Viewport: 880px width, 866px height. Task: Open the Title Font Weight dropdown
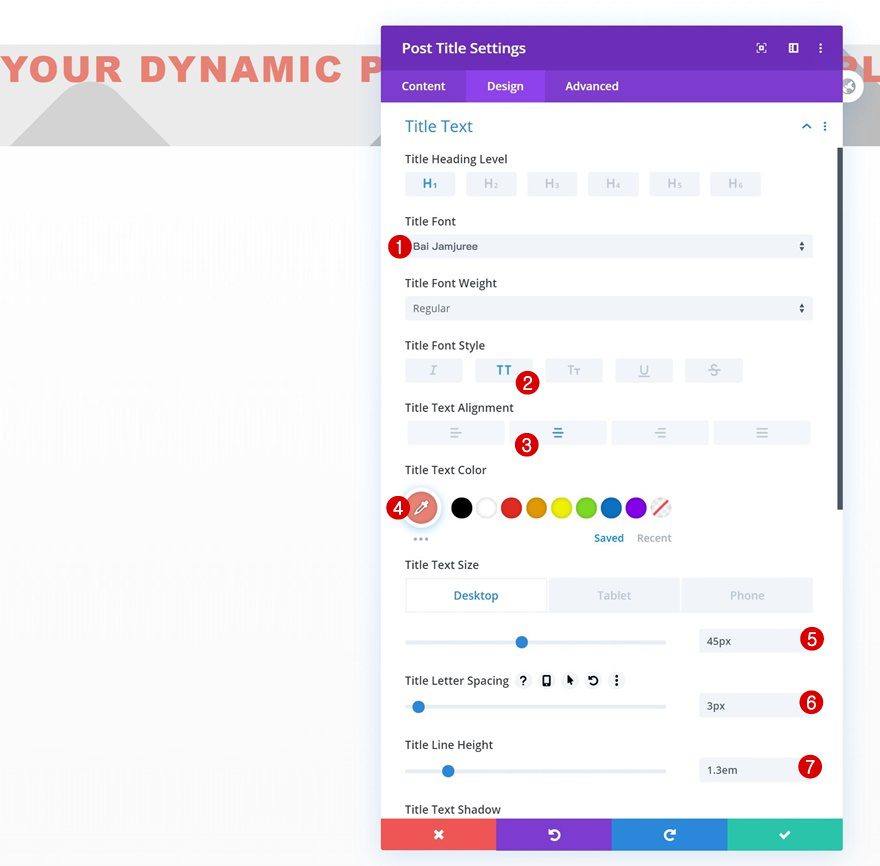pos(609,309)
